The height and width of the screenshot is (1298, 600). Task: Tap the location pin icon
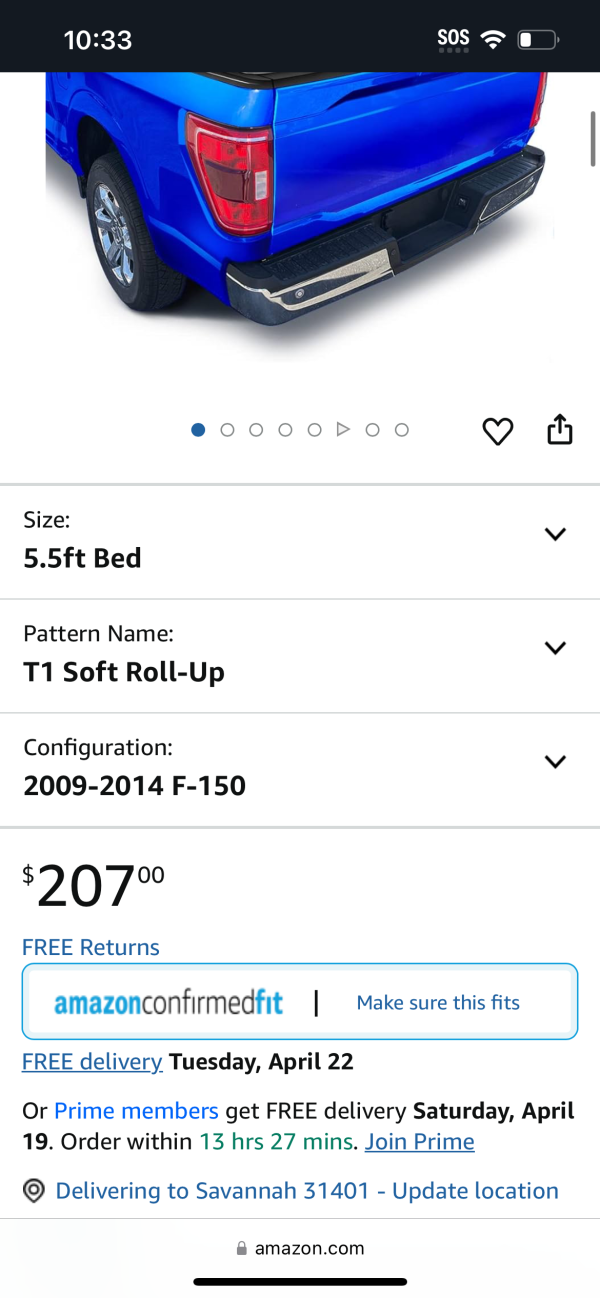(x=35, y=1191)
